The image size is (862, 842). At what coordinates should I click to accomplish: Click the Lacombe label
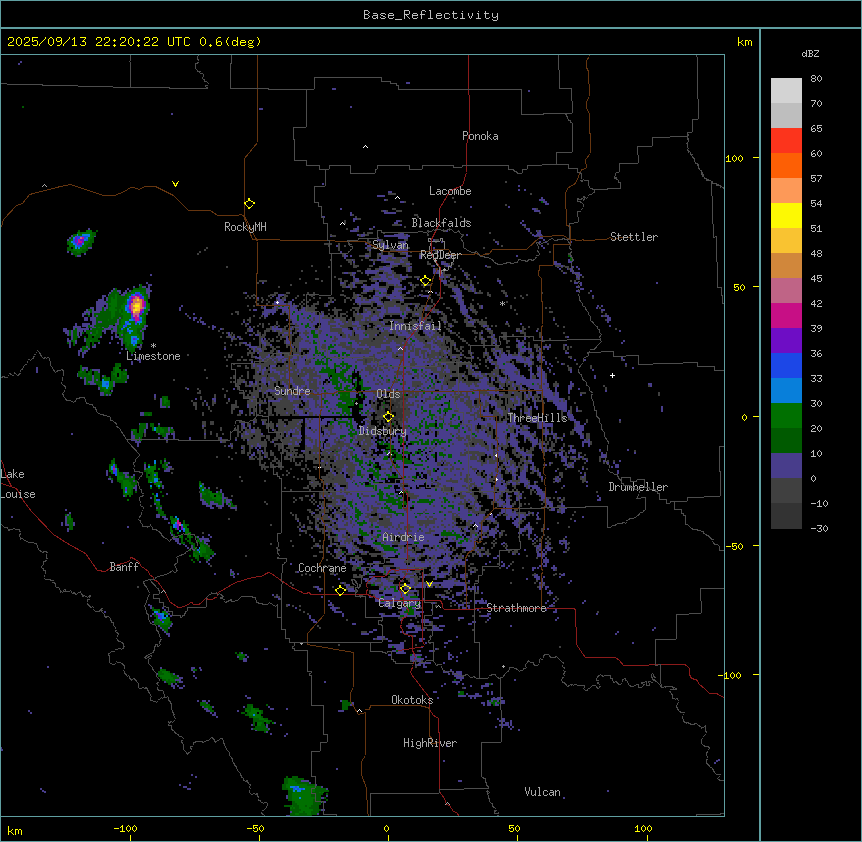tap(450, 191)
